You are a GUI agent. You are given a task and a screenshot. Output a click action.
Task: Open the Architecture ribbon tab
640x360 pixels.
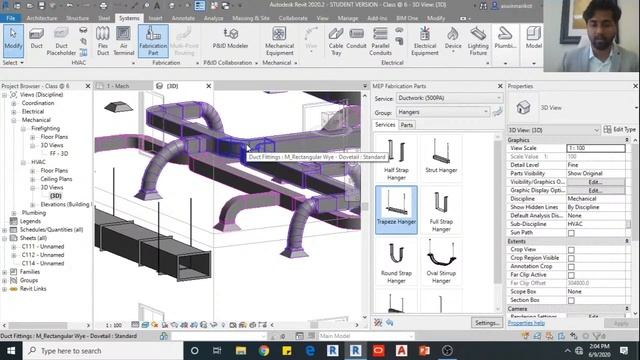[42, 18]
